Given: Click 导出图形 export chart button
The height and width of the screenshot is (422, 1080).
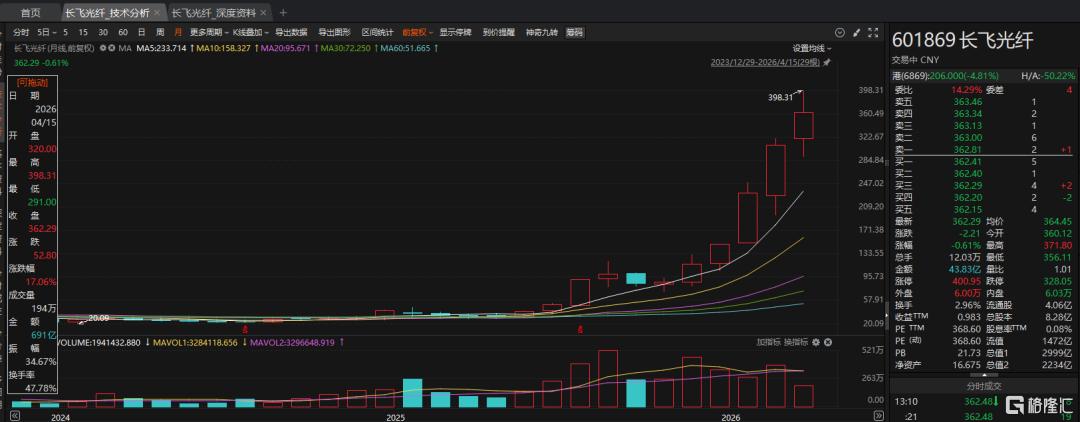Looking at the screenshot, I should pos(335,32).
